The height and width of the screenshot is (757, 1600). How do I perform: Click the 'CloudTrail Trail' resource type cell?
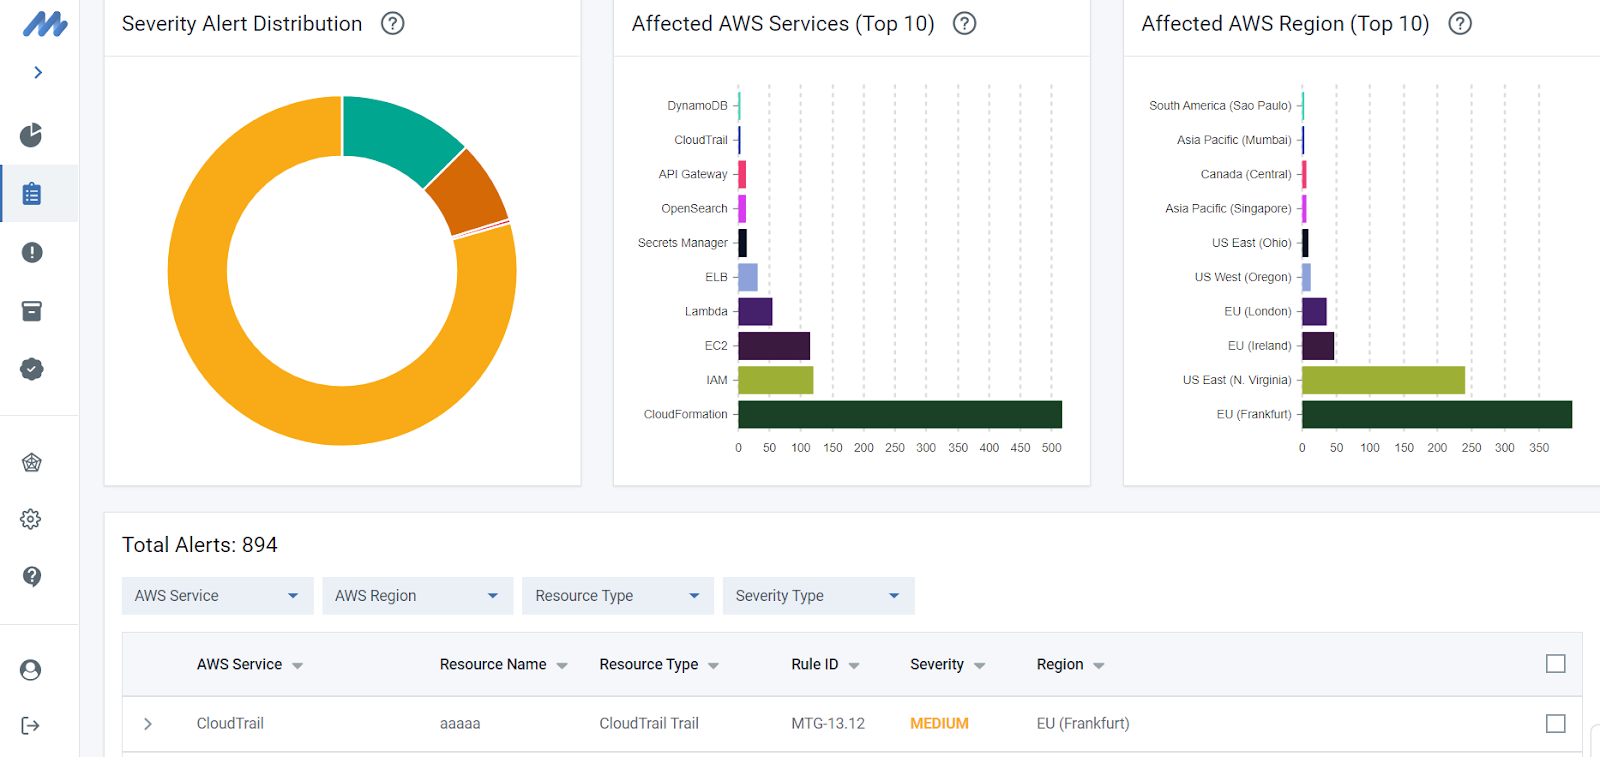[649, 723]
